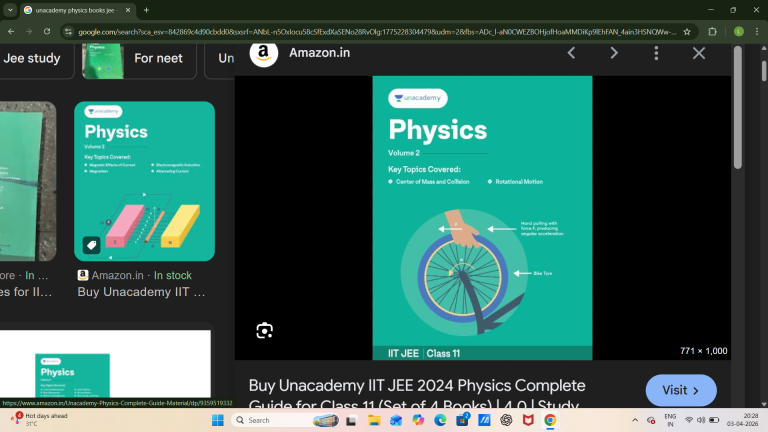The width and height of the screenshot is (768, 432).
Task: Open a new browser tab
Action: point(146,10)
